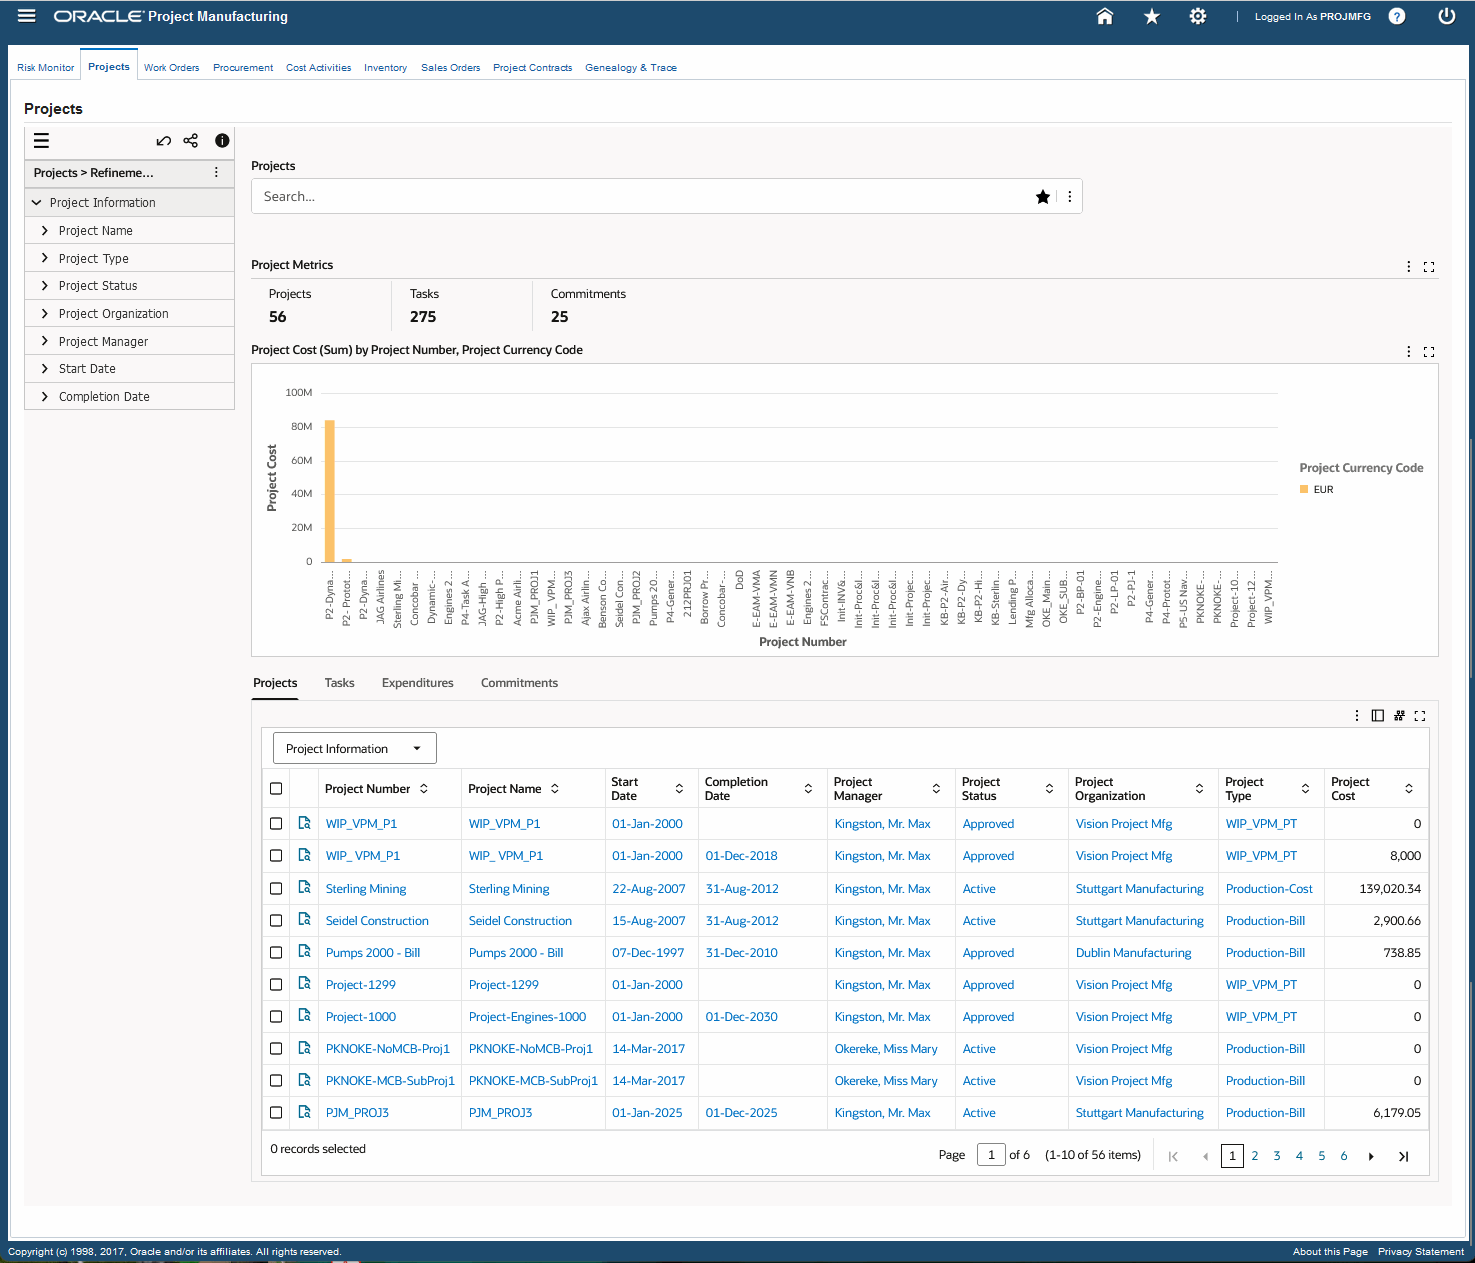1475x1263 pixels.
Task: Switch to Risk Monitor tab
Action: pyautogui.click(x=46, y=68)
